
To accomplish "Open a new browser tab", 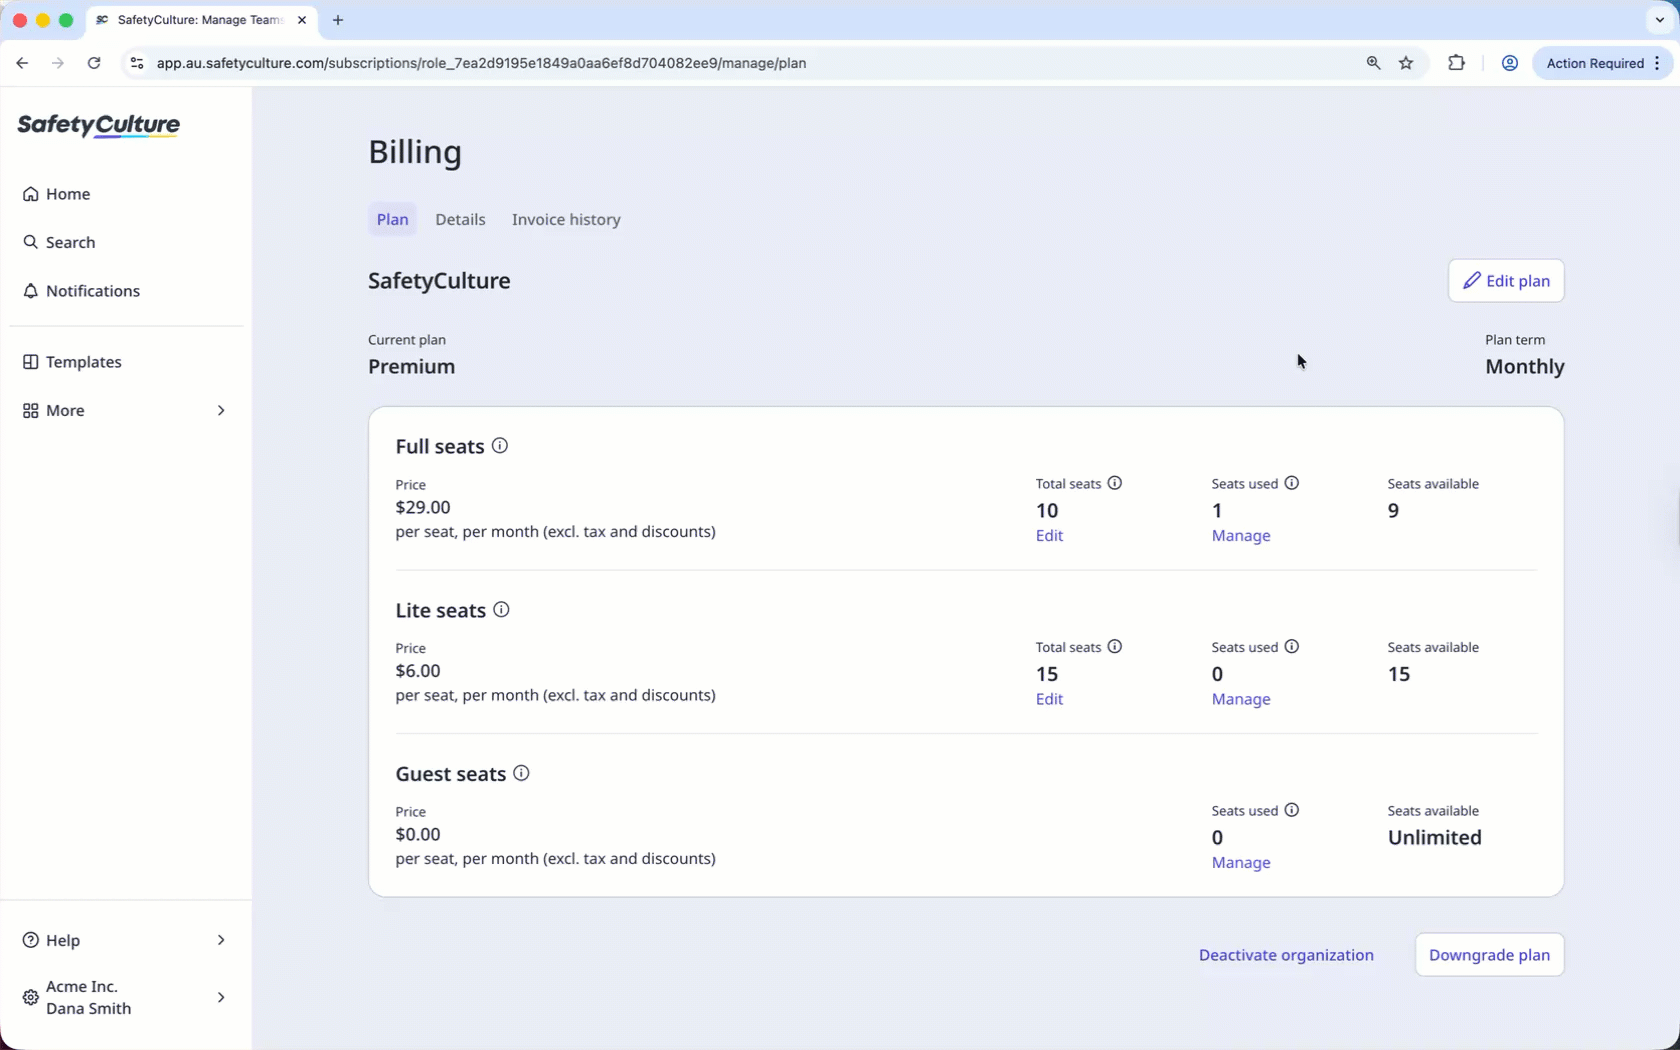I will (x=338, y=20).
